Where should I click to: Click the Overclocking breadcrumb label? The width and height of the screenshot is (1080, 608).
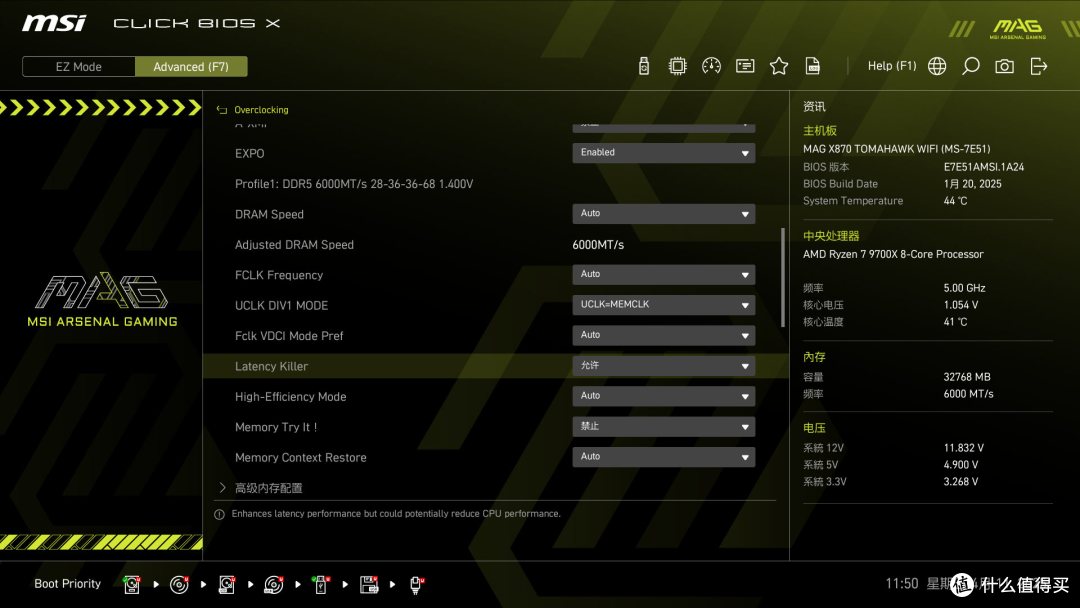[x=261, y=109]
